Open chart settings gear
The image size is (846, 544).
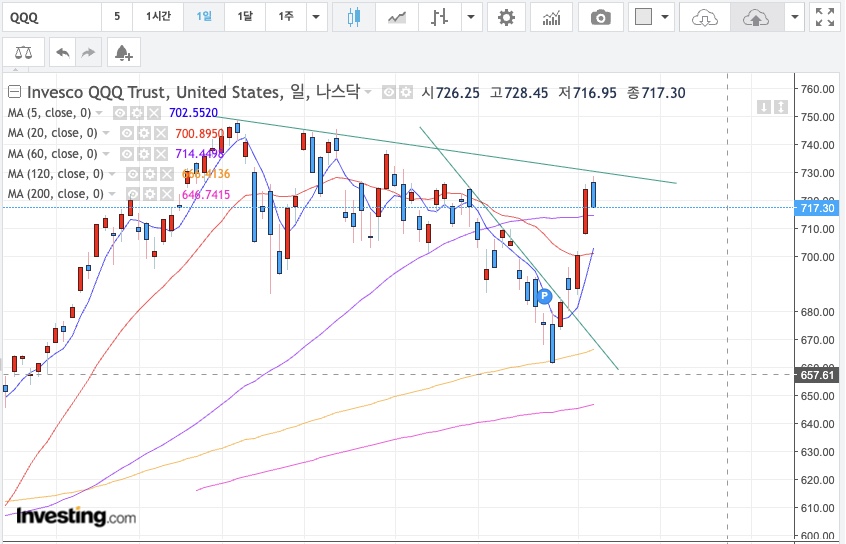pos(506,17)
